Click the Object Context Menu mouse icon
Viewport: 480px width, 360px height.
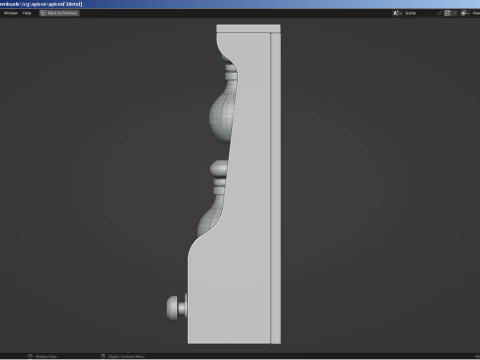[x=103, y=356]
